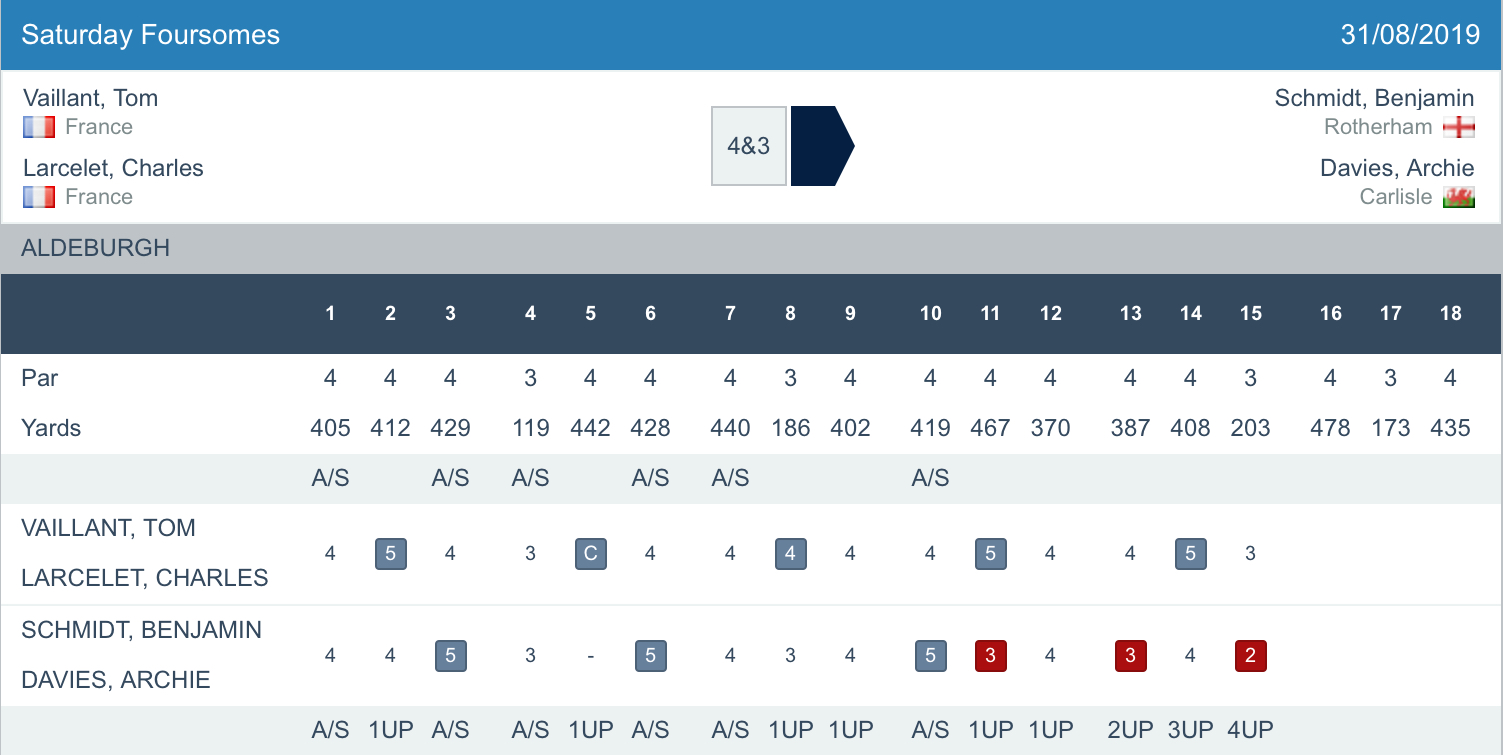Image resolution: width=1503 pixels, height=755 pixels.
Task: Click the 31/08/2019 match date
Action: [x=1410, y=35]
